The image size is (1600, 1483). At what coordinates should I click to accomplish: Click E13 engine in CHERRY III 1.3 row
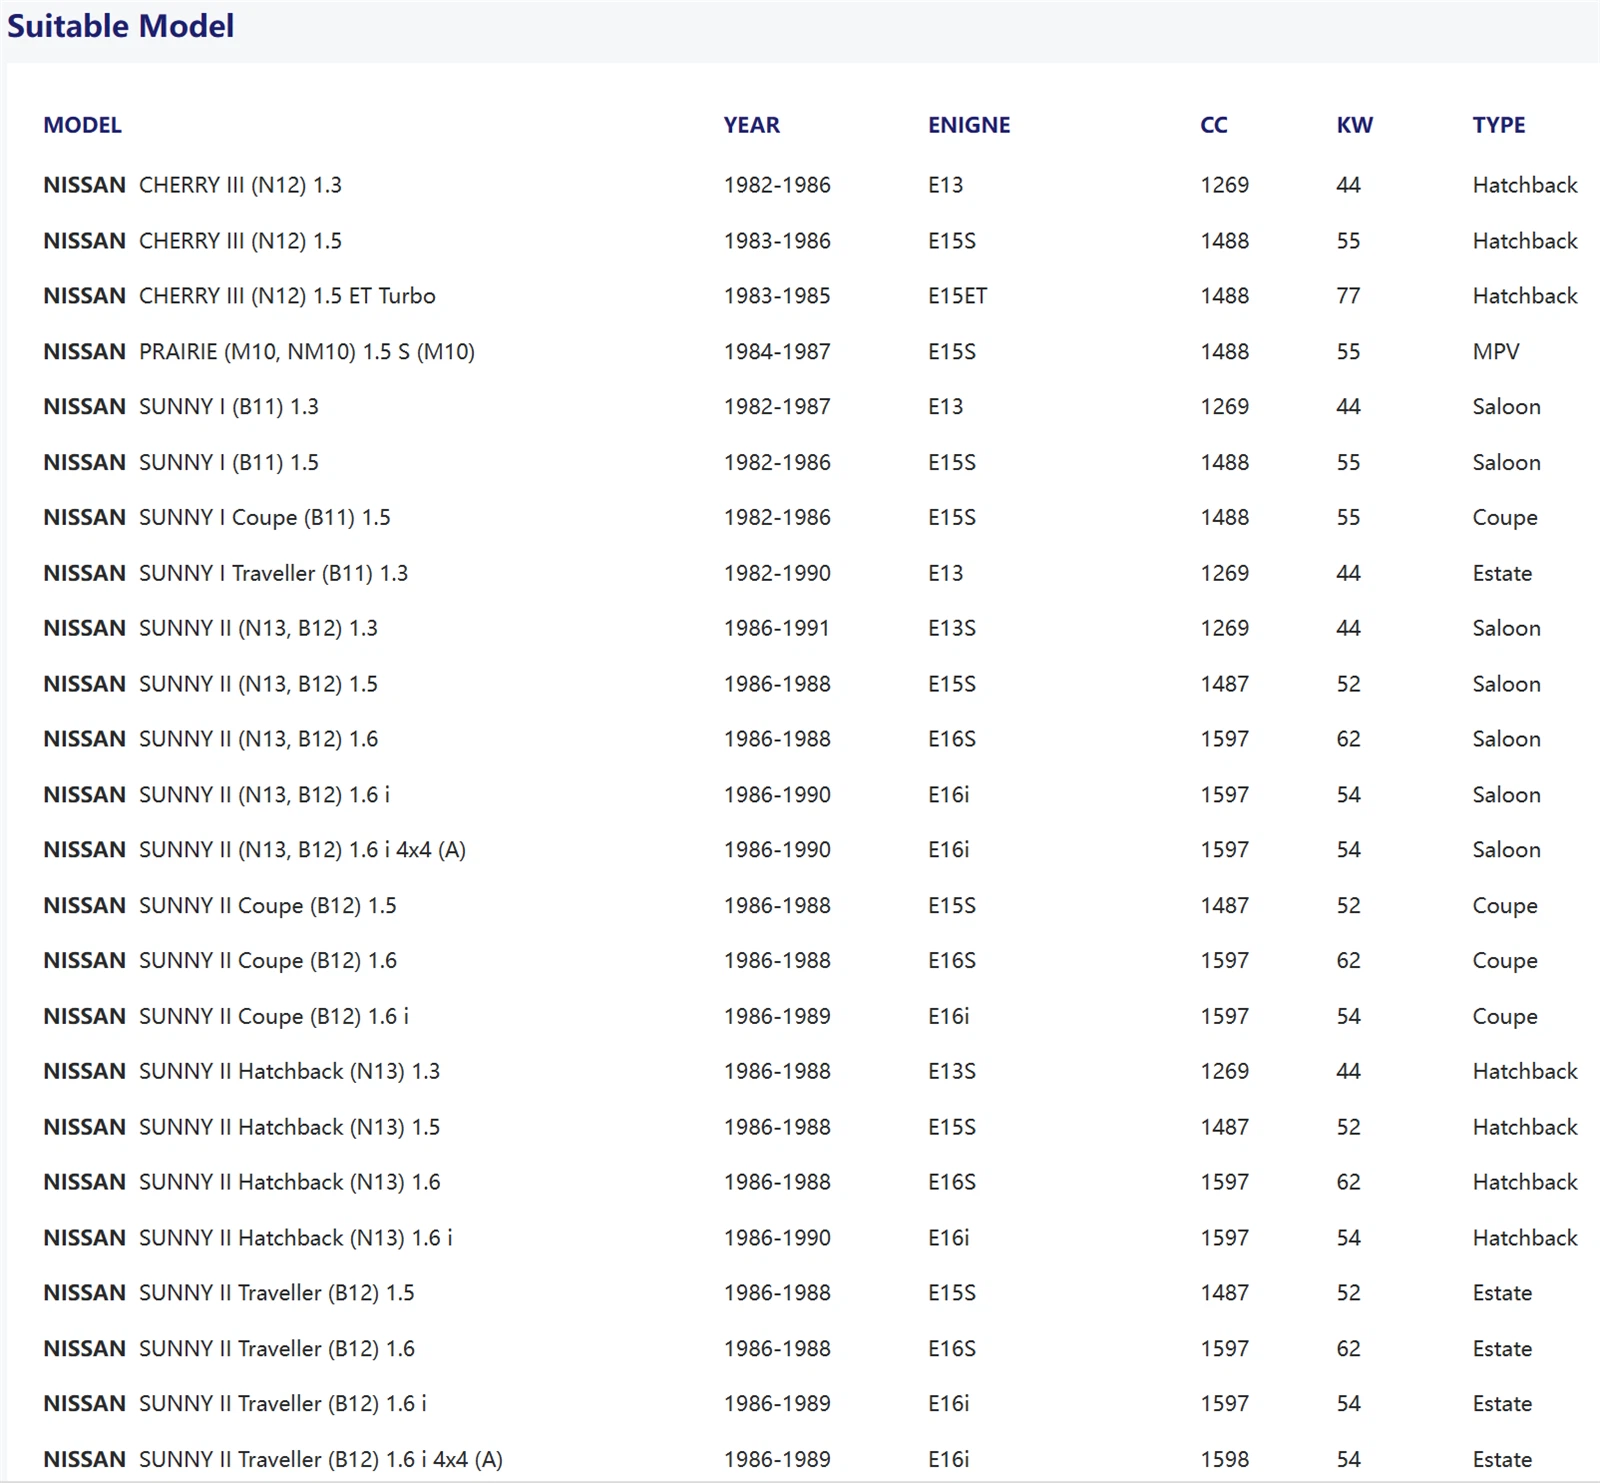pos(945,185)
